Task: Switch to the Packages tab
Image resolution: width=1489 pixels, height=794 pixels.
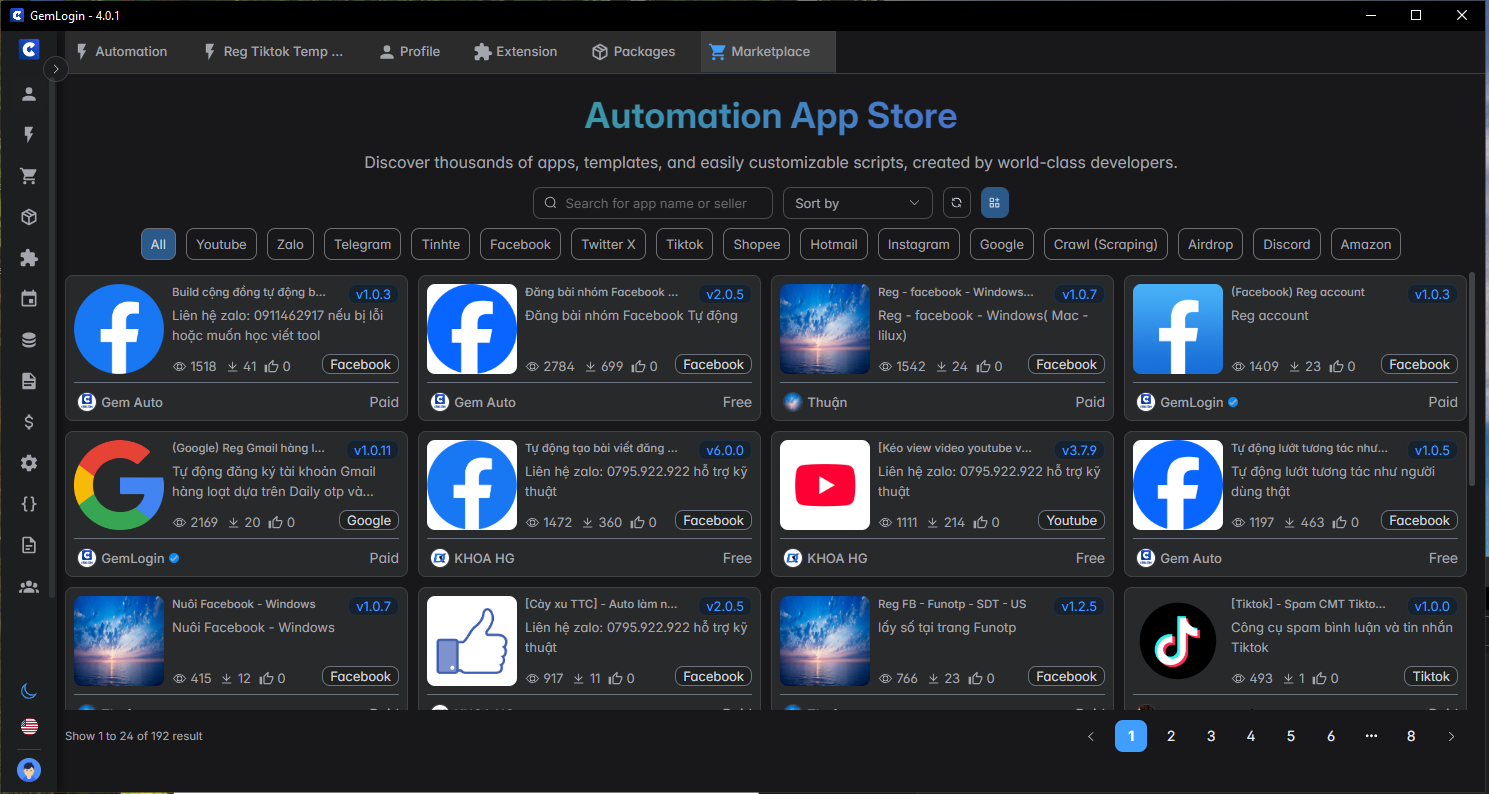Action: 633,52
